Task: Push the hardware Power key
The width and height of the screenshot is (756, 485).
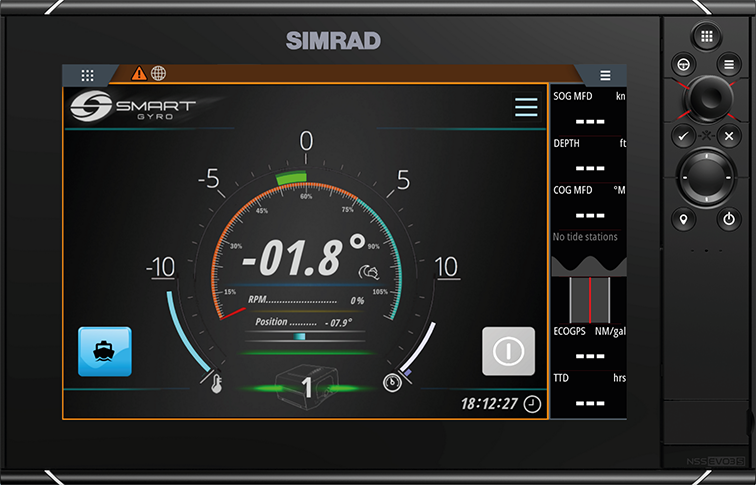Action: click(729, 219)
